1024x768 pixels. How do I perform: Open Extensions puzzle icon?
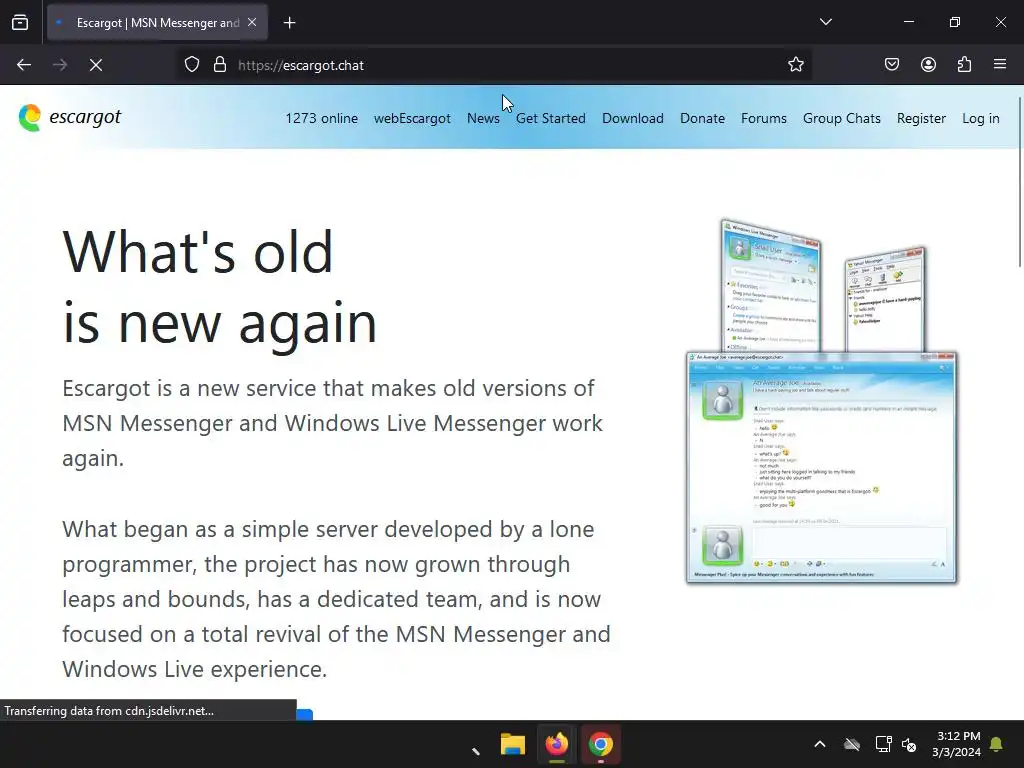coord(964,65)
